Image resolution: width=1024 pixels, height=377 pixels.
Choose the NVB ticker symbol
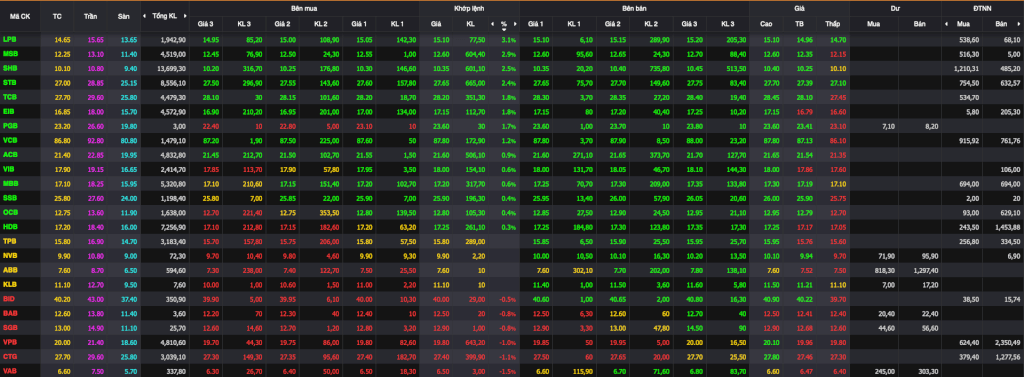coord(10,255)
